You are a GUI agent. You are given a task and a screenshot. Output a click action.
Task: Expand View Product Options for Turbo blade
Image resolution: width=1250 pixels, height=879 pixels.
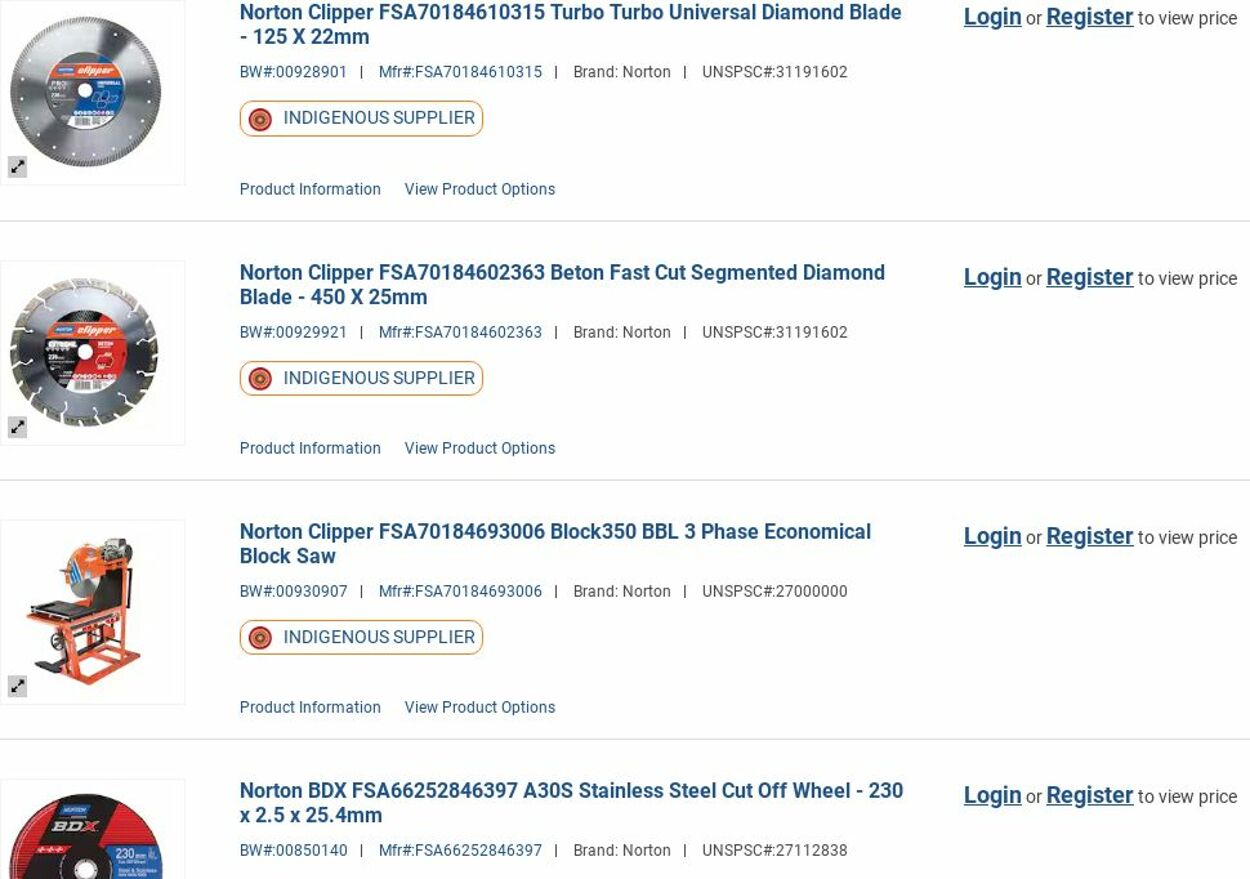pos(479,189)
